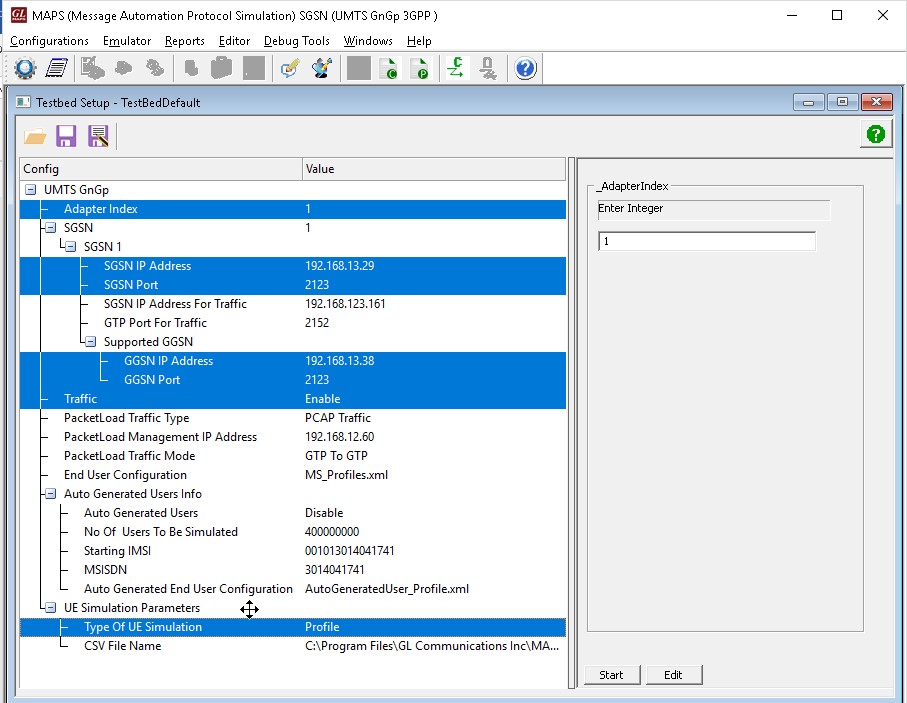The image size is (907, 703).
Task: Open the Emulator menu
Action: coord(126,41)
